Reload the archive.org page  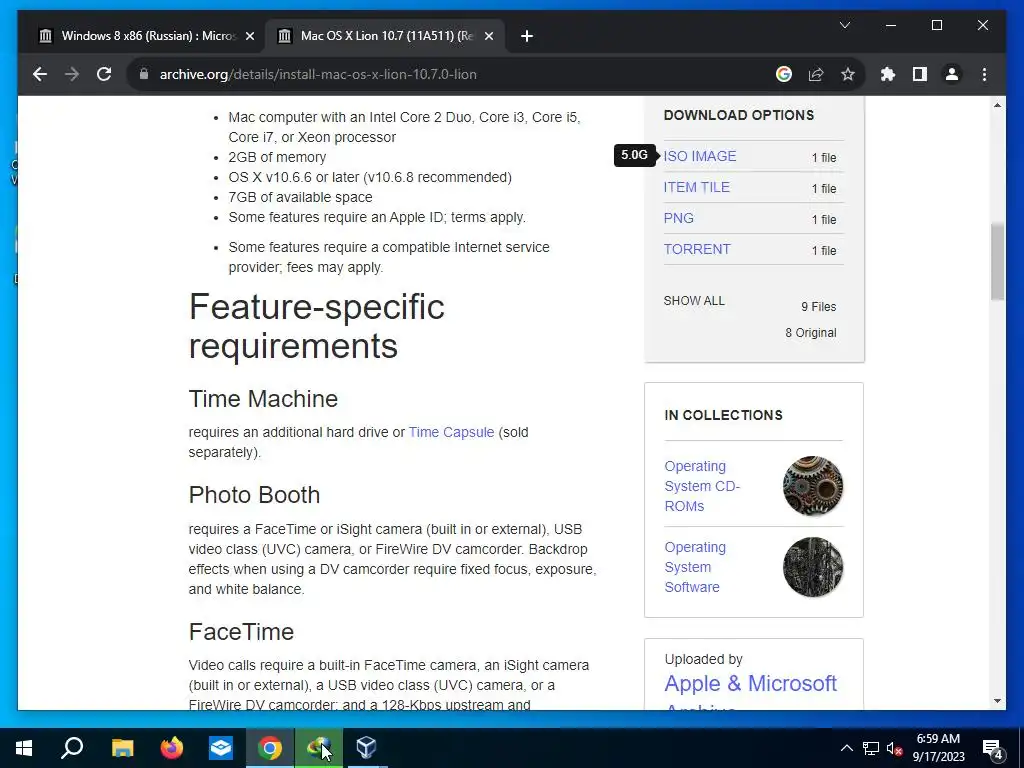tap(104, 74)
